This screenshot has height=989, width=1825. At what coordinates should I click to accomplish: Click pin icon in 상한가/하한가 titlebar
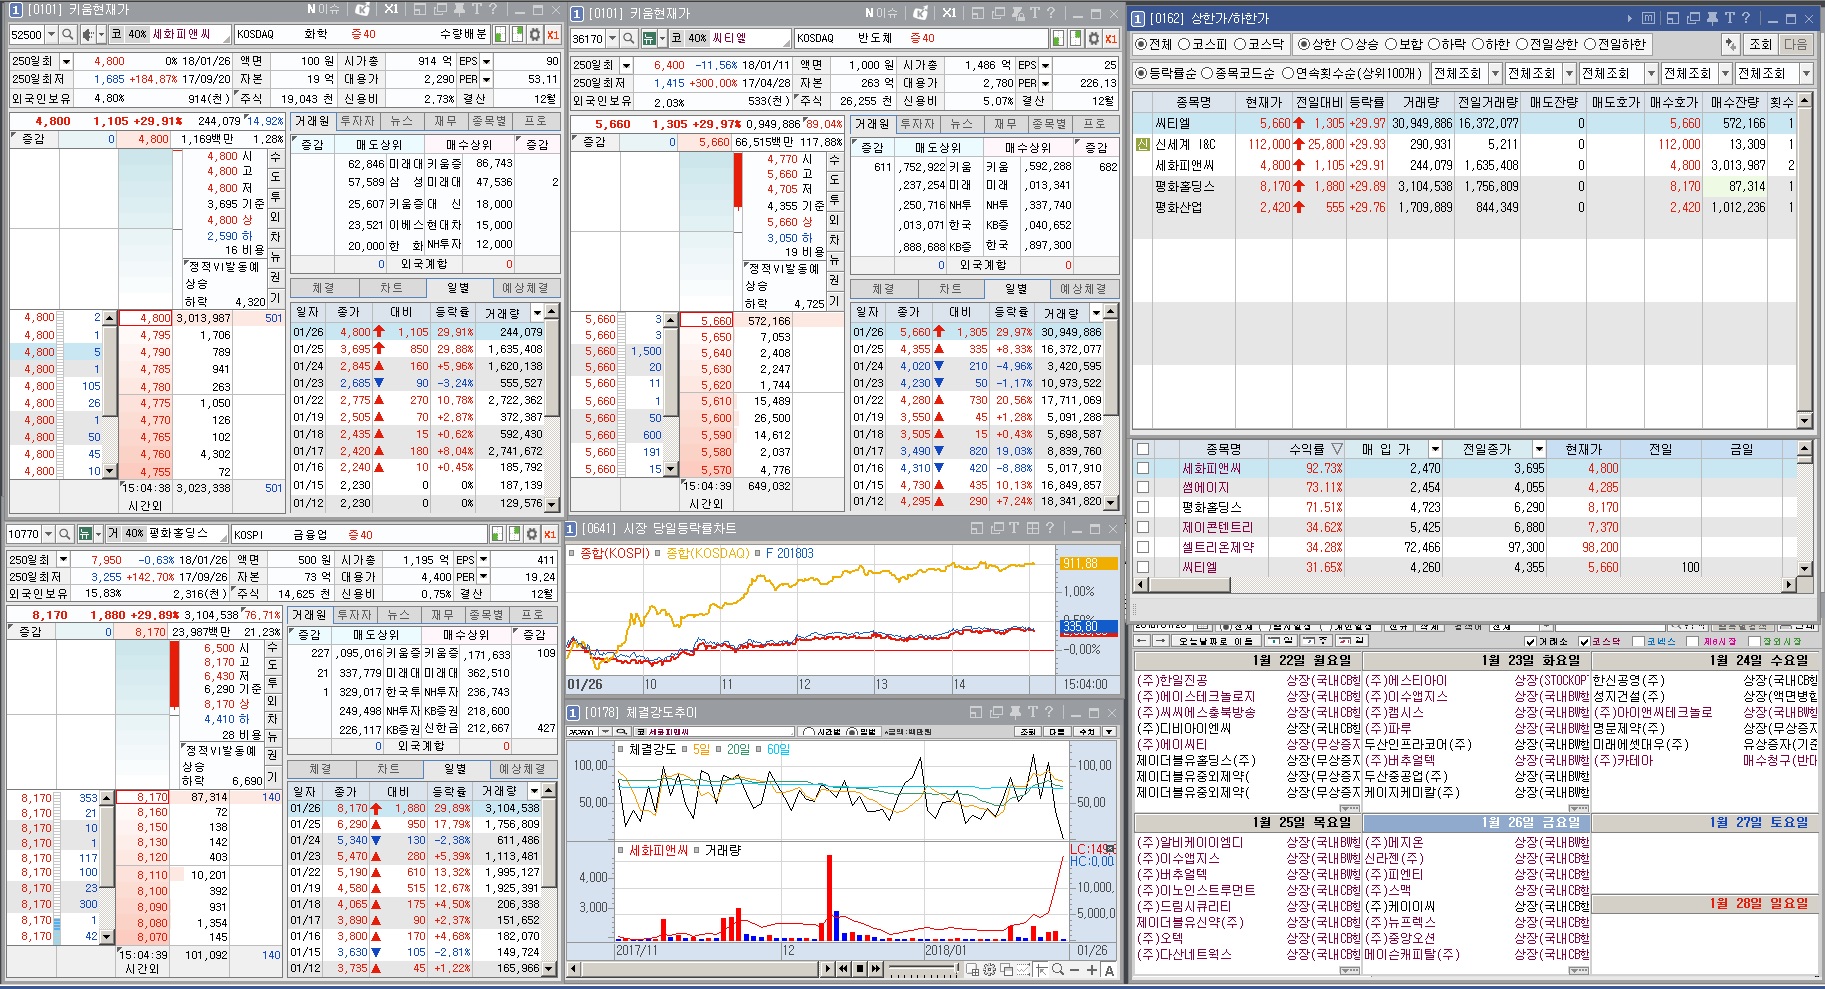tap(1712, 18)
